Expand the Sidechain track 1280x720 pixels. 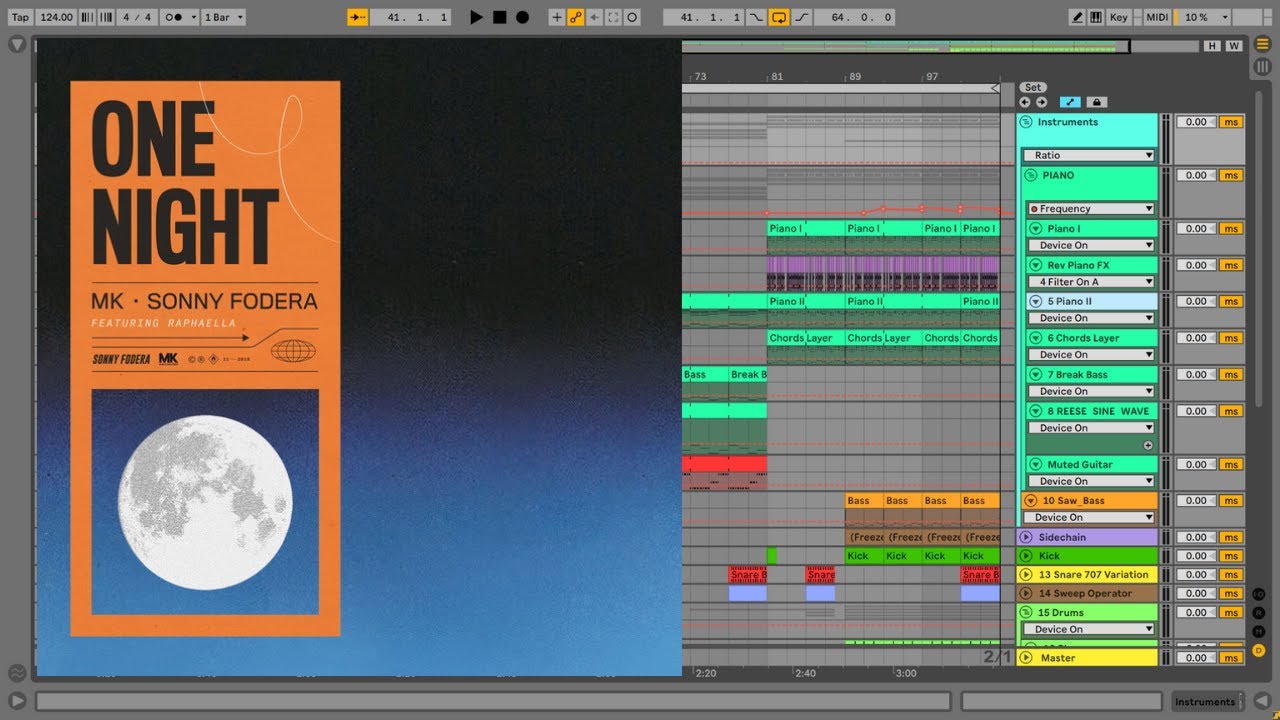[x=1026, y=537]
